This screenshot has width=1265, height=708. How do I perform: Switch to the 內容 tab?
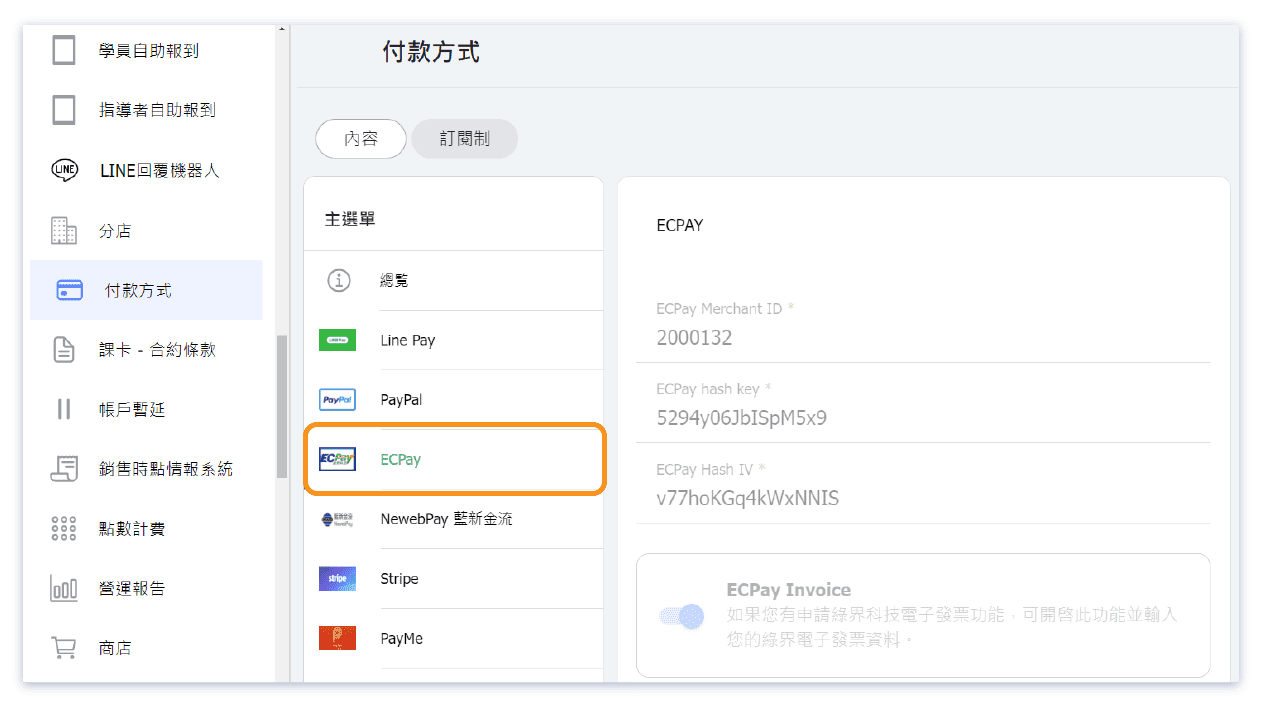tap(361, 140)
